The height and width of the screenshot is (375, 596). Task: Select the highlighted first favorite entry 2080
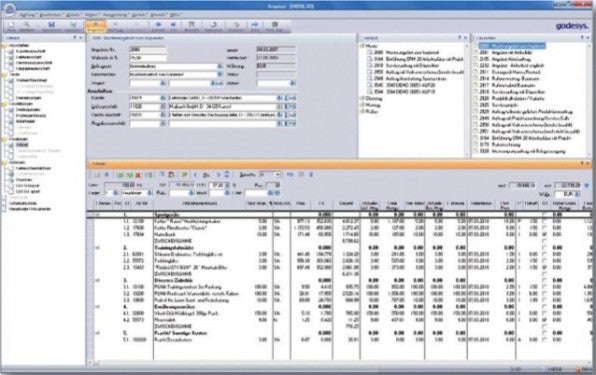(x=512, y=46)
